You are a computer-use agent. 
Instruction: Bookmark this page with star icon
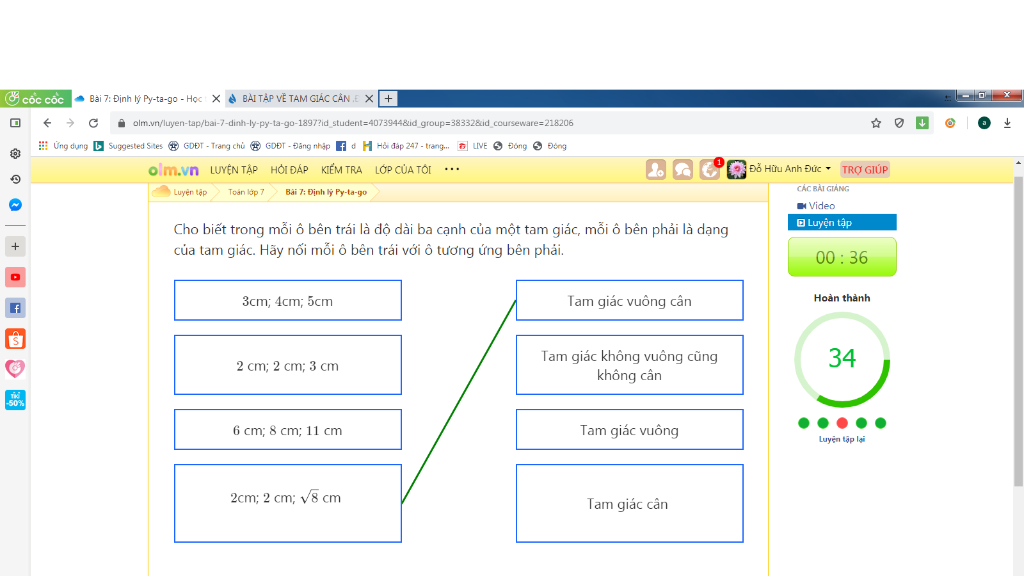tap(876, 123)
